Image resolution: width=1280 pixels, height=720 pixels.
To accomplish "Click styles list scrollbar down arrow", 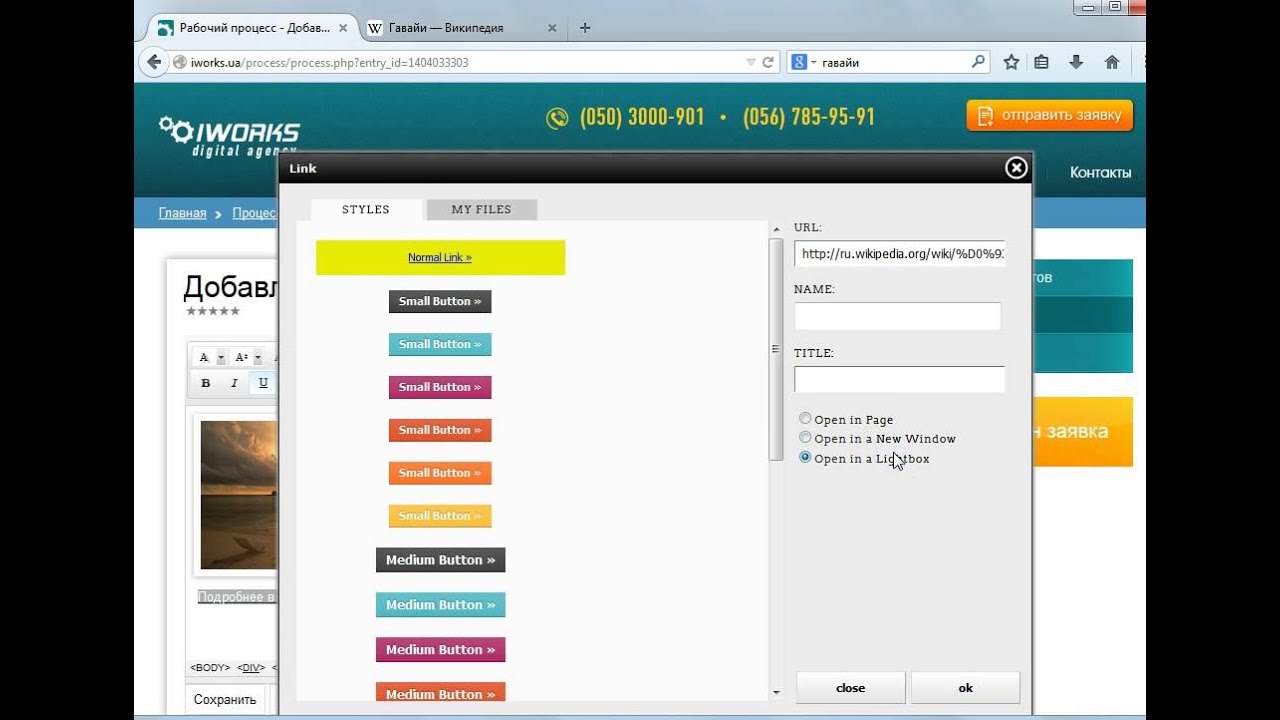I will tap(776, 692).
